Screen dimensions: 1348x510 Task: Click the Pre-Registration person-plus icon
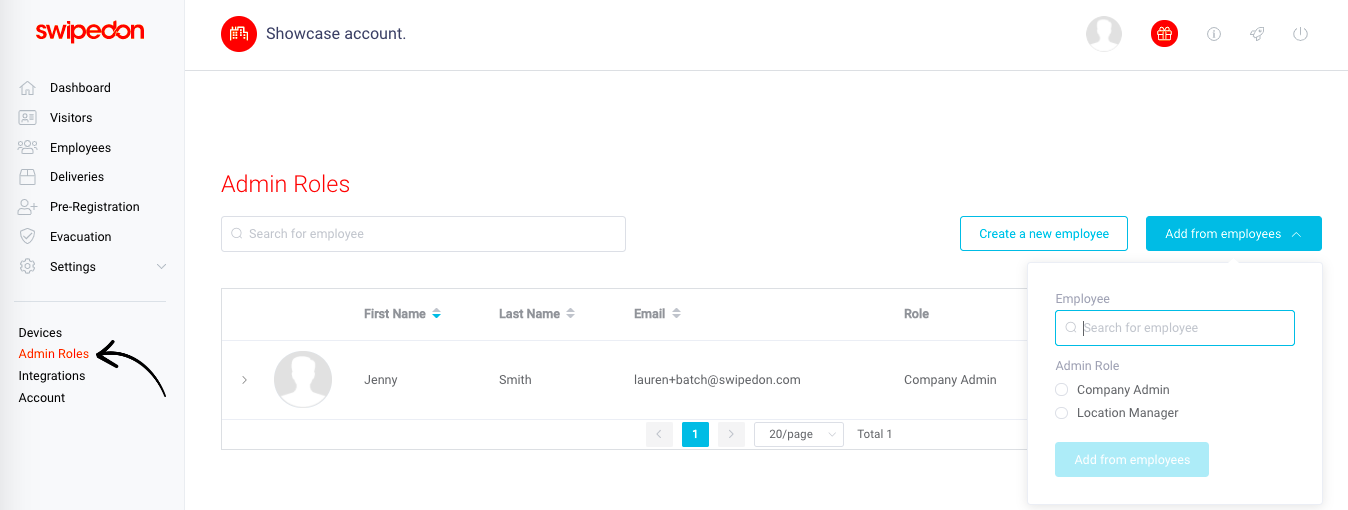pyautogui.click(x=28, y=207)
